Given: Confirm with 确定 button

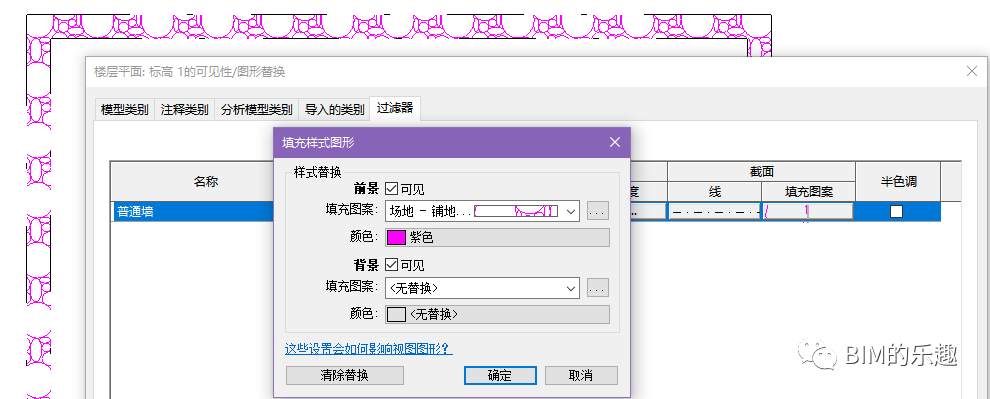Looking at the screenshot, I should point(500,376).
